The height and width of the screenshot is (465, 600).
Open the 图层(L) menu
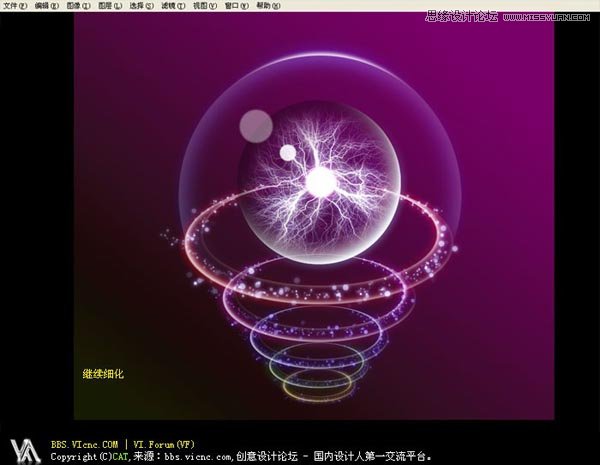[x=110, y=6]
